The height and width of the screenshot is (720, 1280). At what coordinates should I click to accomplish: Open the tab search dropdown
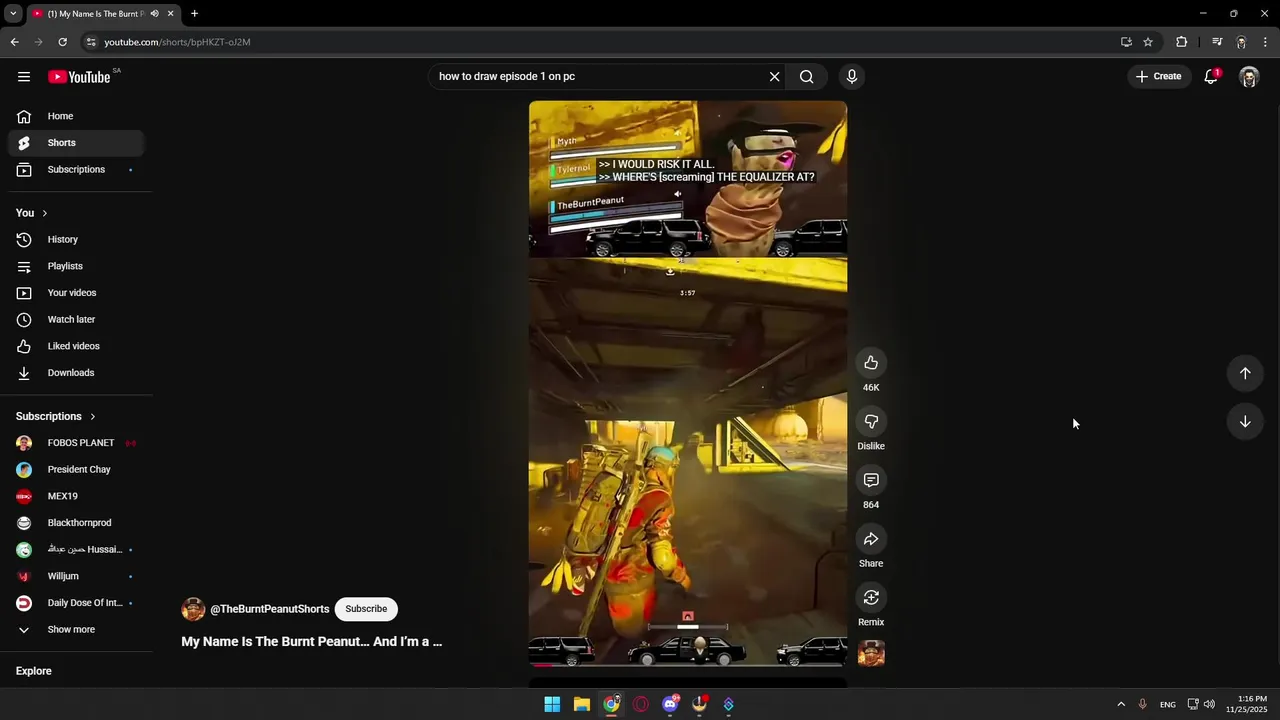(x=13, y=14)
